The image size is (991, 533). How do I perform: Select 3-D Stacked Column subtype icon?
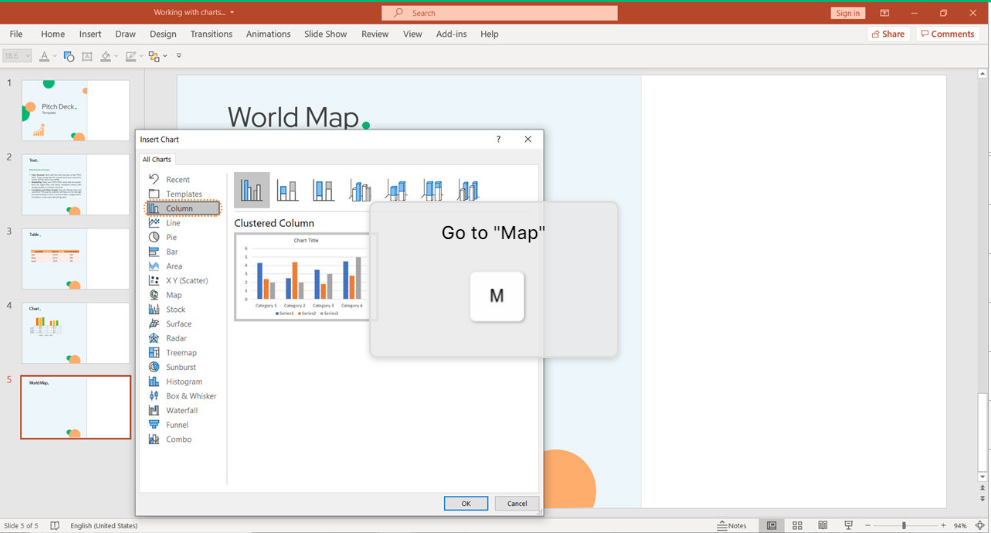click(396, 190)
